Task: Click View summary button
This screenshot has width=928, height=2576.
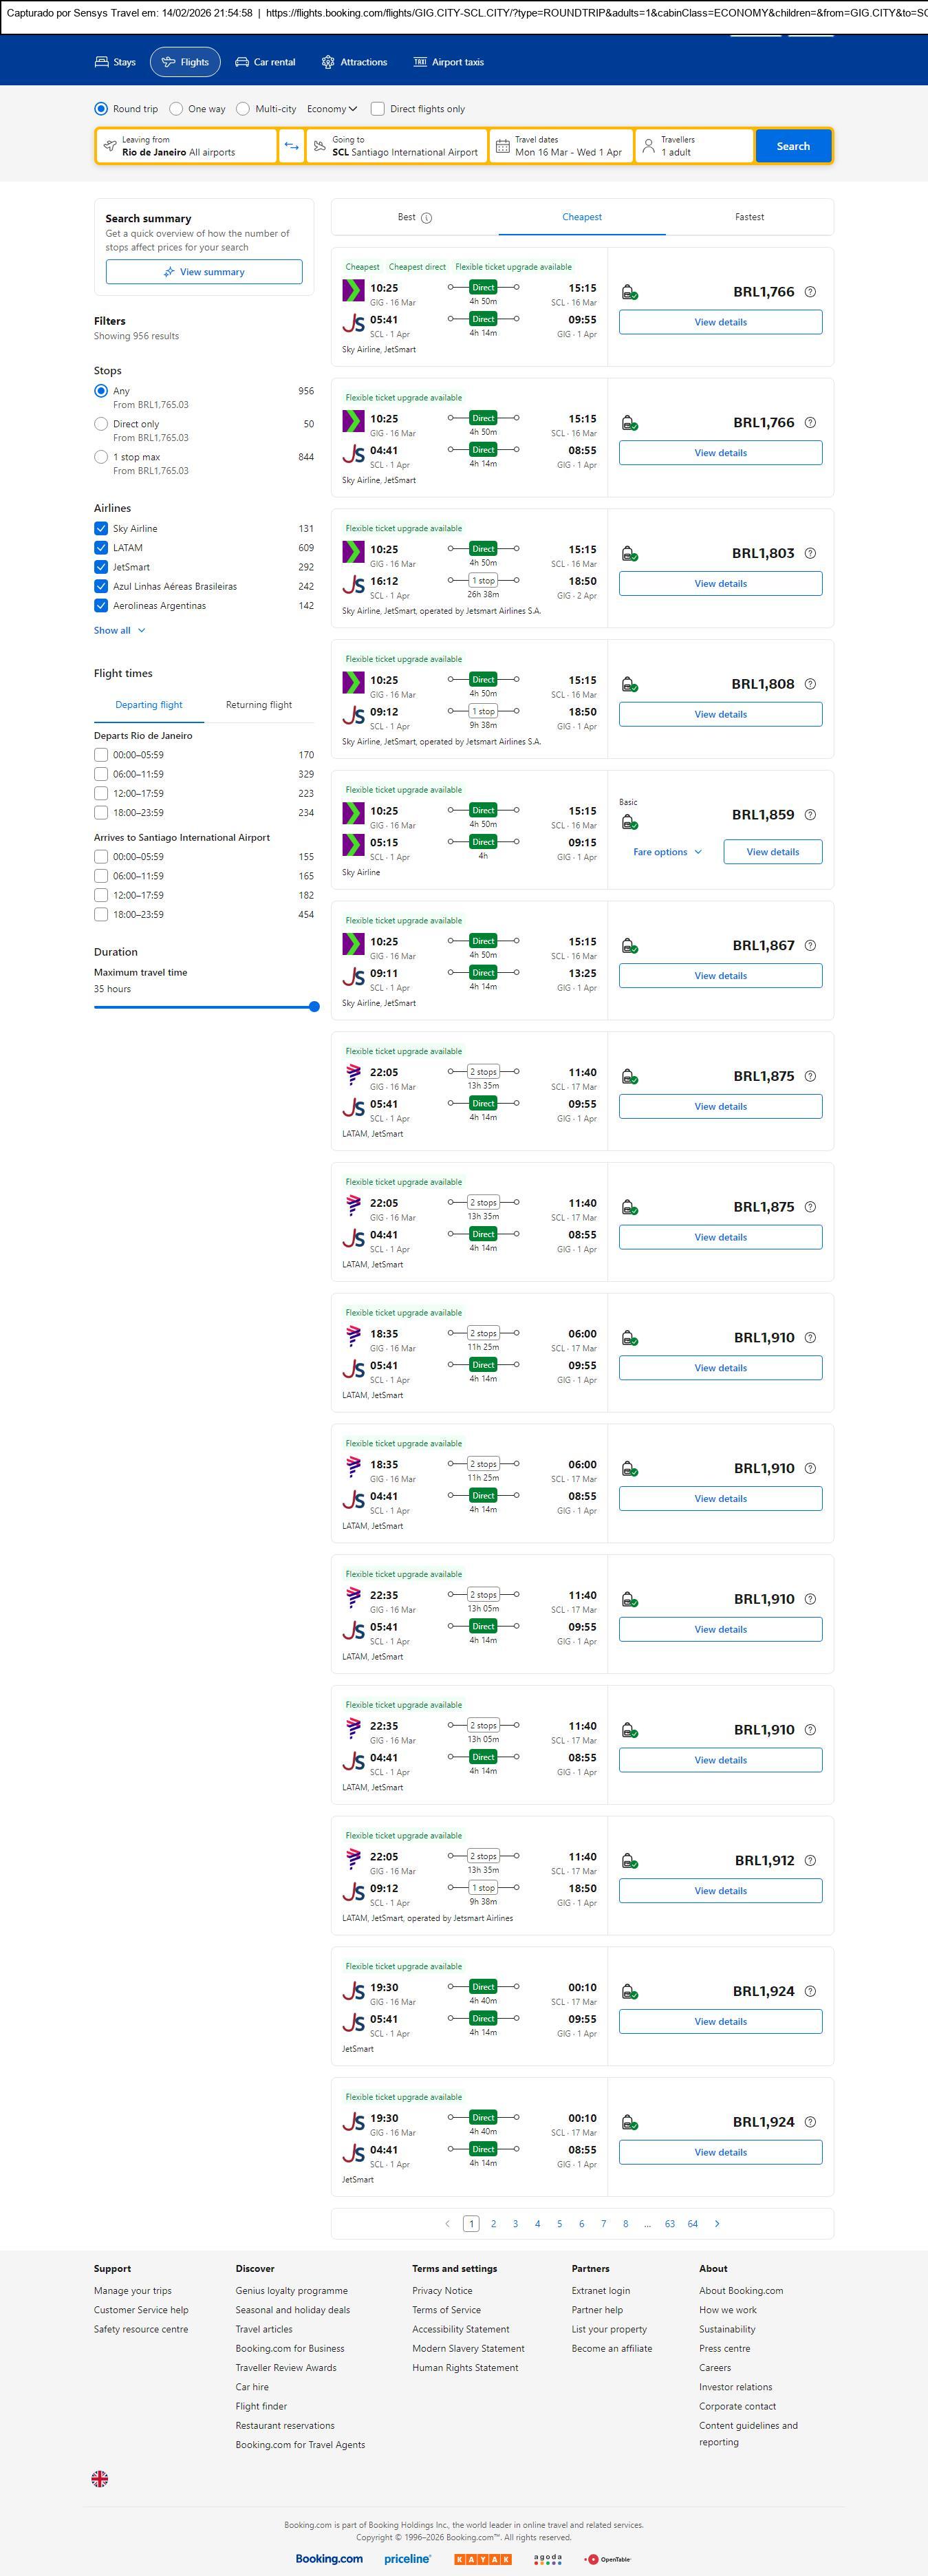Action: pyautogui.click(x=204, y=272)
